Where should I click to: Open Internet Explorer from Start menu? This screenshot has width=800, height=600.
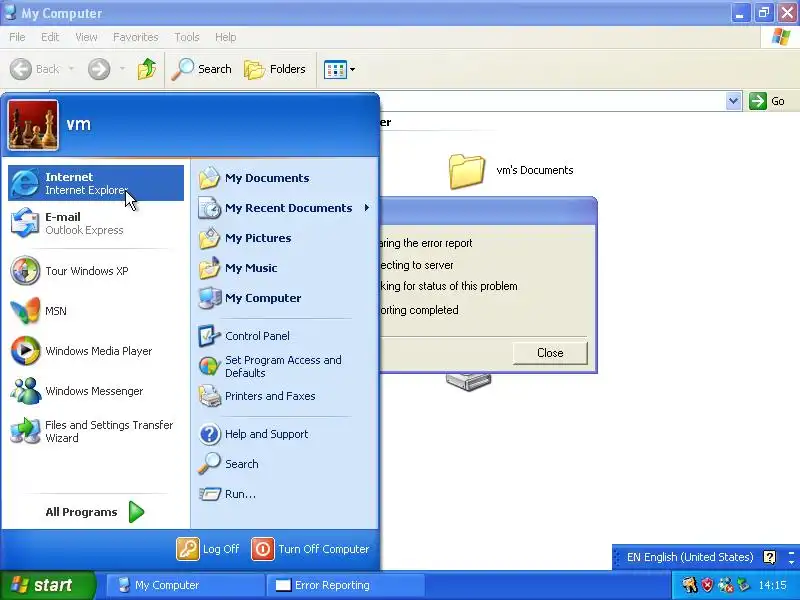click(96, 183)
